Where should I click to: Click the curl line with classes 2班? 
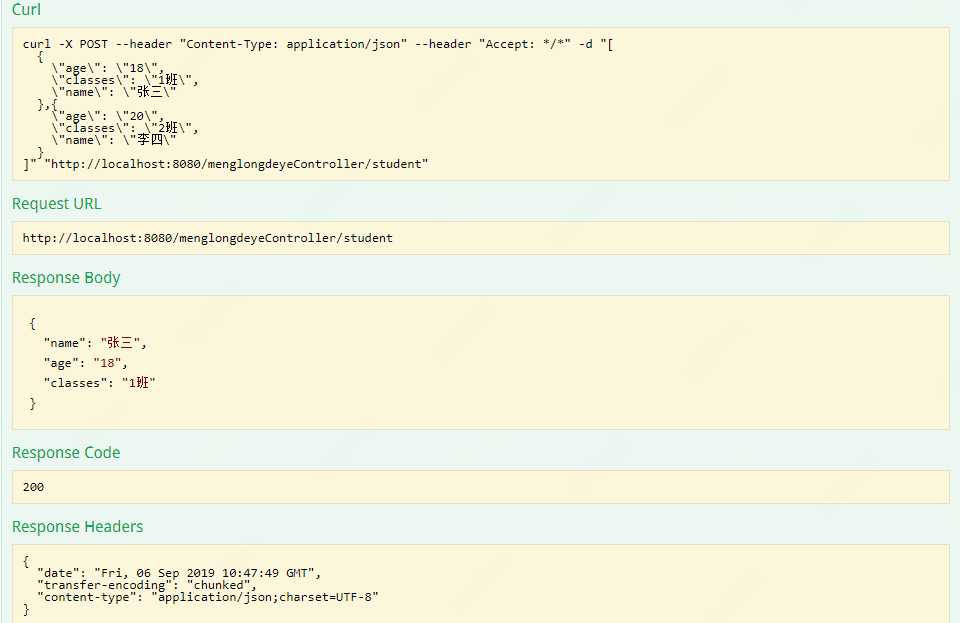(125, 128)
